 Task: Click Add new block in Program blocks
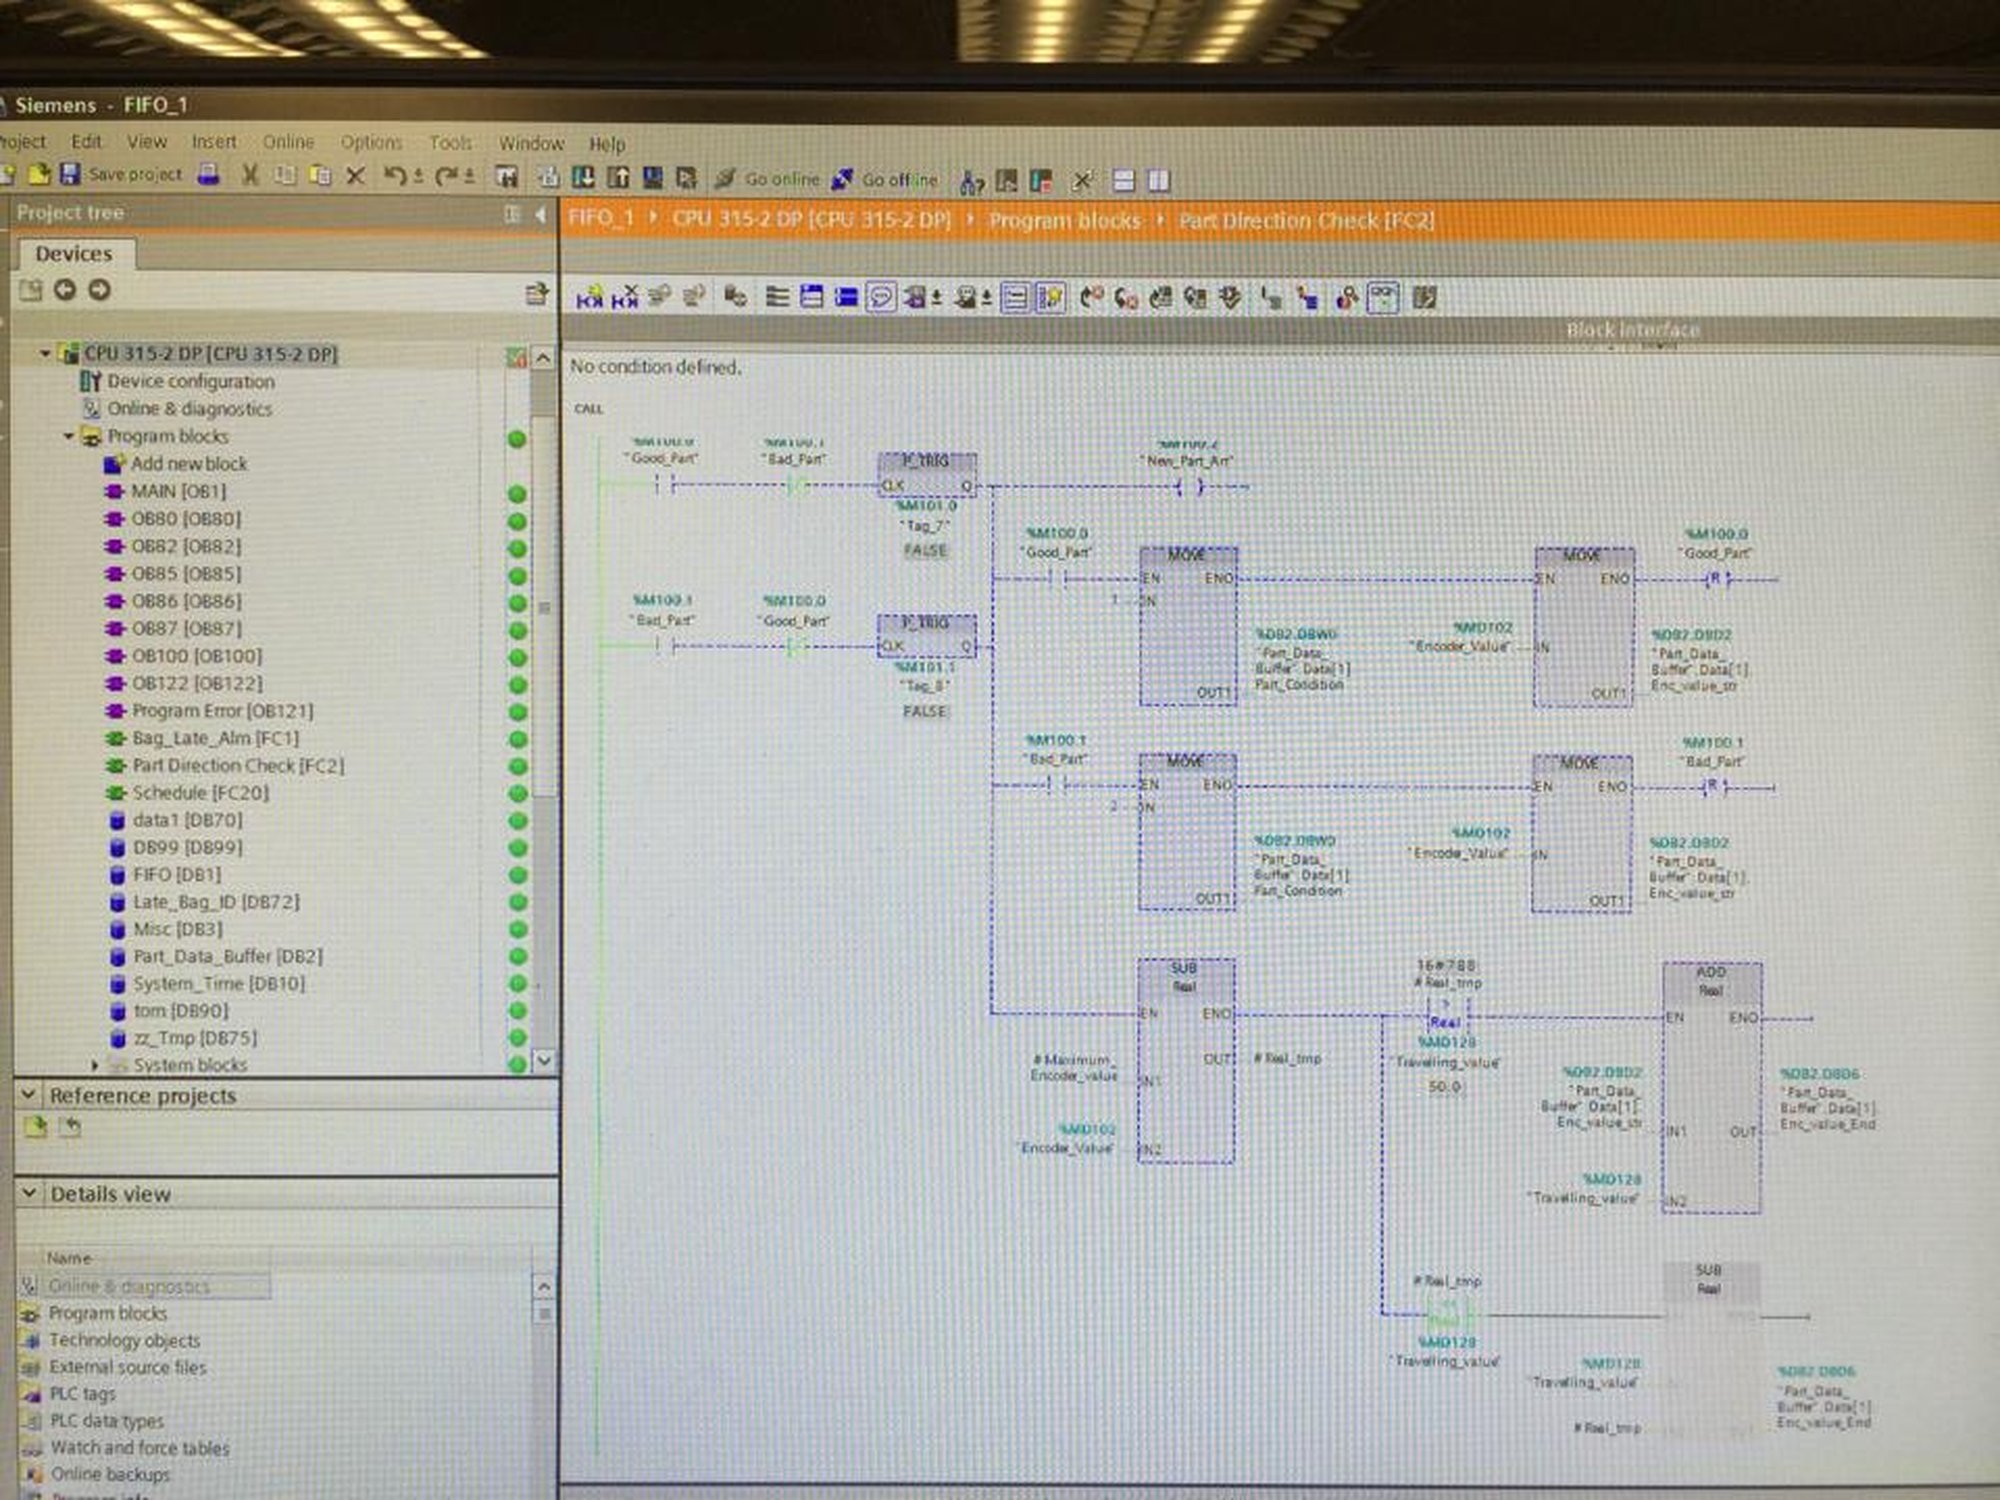189,464
